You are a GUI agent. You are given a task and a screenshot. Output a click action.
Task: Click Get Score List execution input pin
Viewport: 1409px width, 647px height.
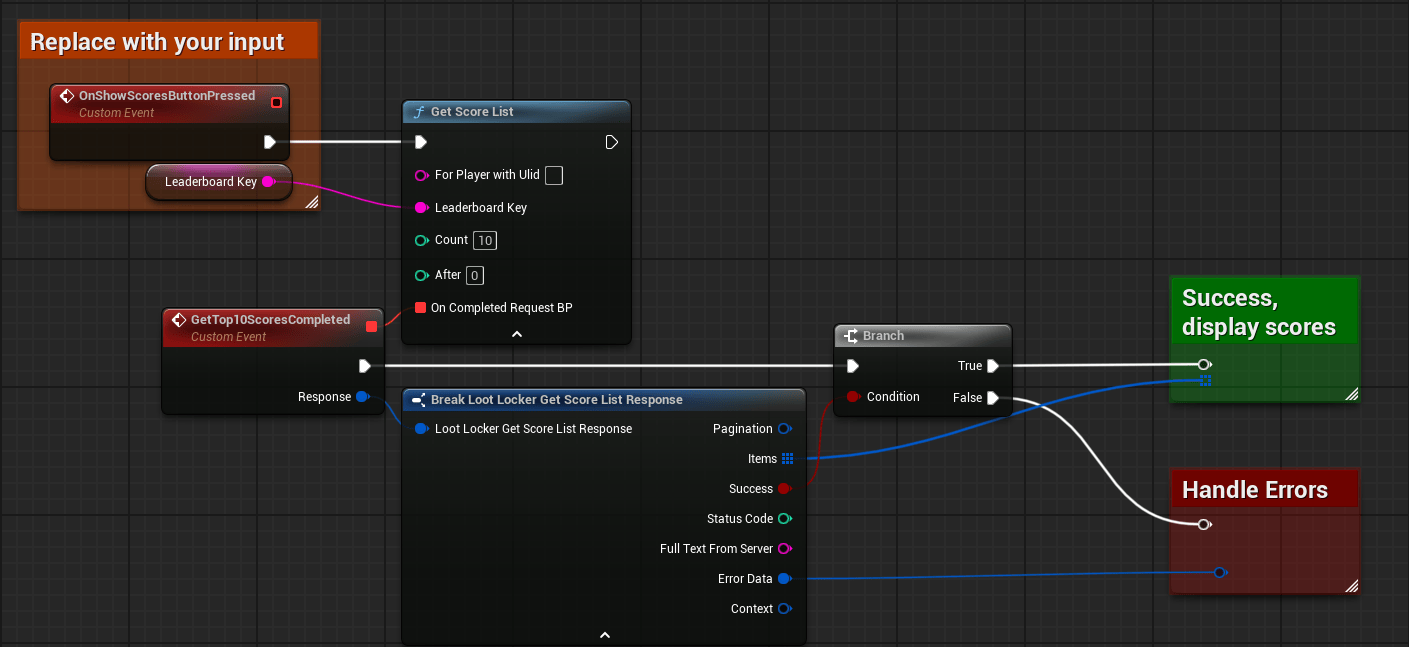point(421,142)
